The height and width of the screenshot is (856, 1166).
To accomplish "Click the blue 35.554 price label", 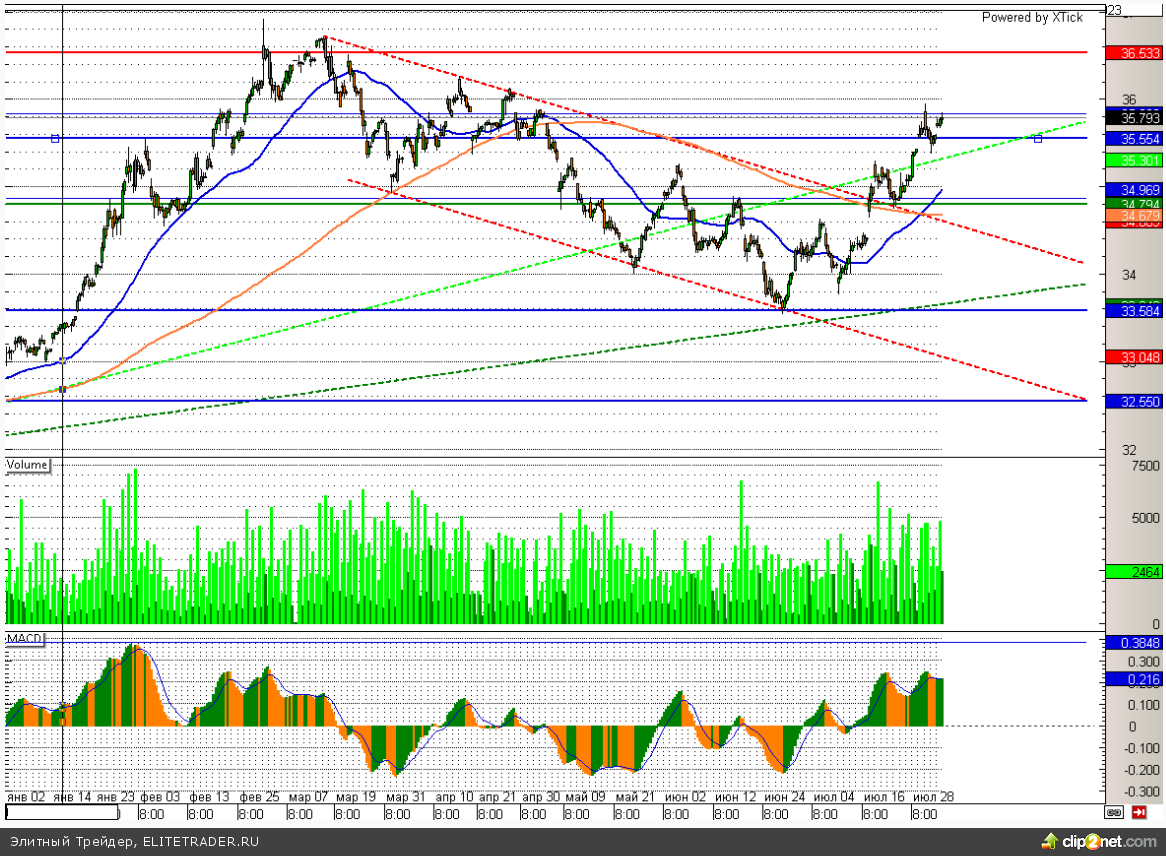I will coord(1134,139).
